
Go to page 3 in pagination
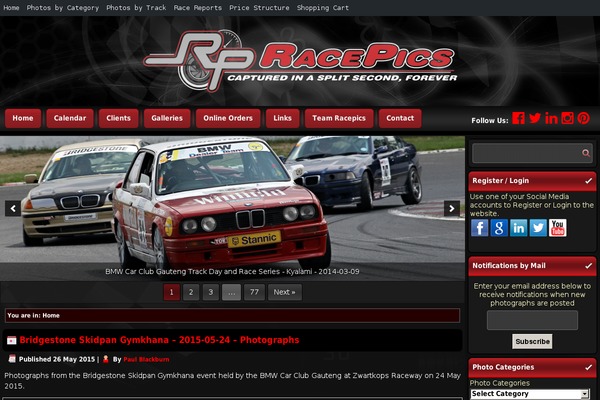pyautogui.click(x=211, y=292)
